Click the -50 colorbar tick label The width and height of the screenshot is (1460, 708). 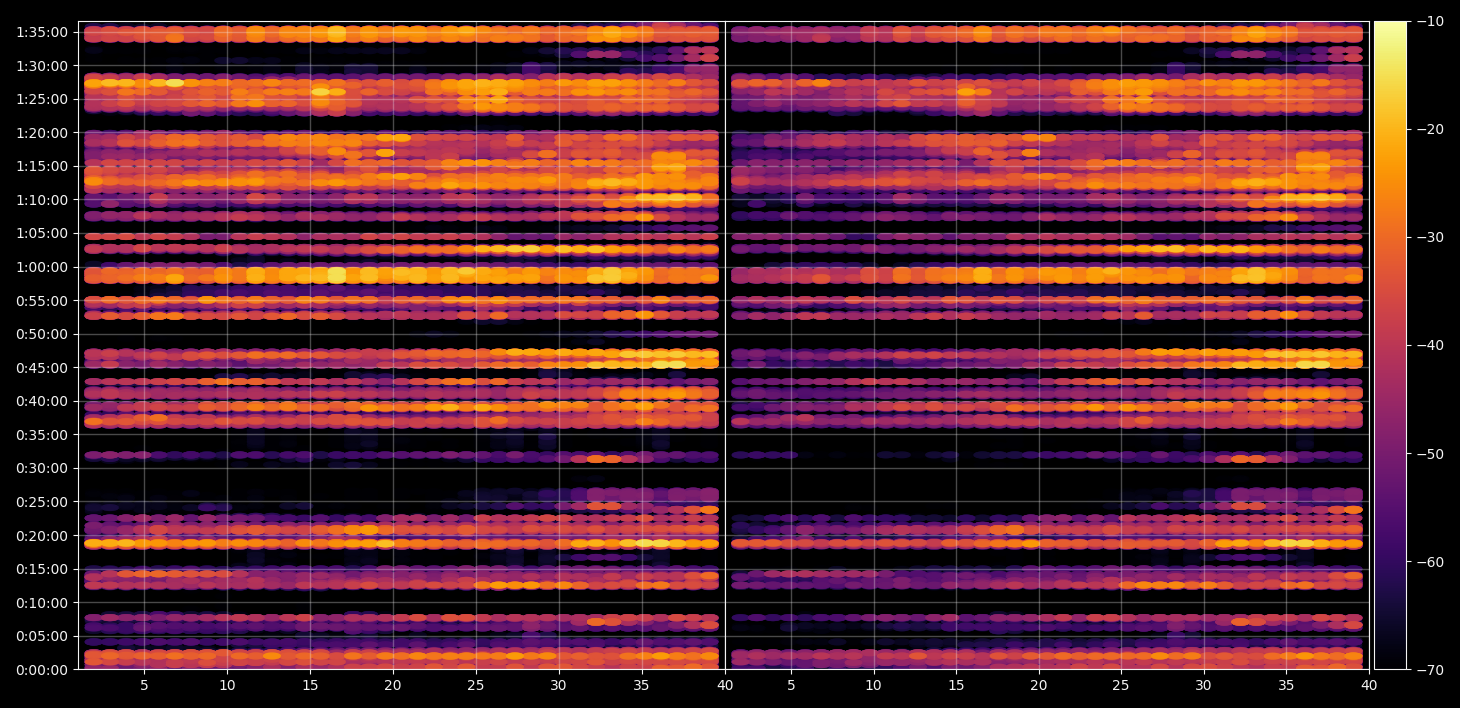pyautogui.click(x=1429, y=453)
